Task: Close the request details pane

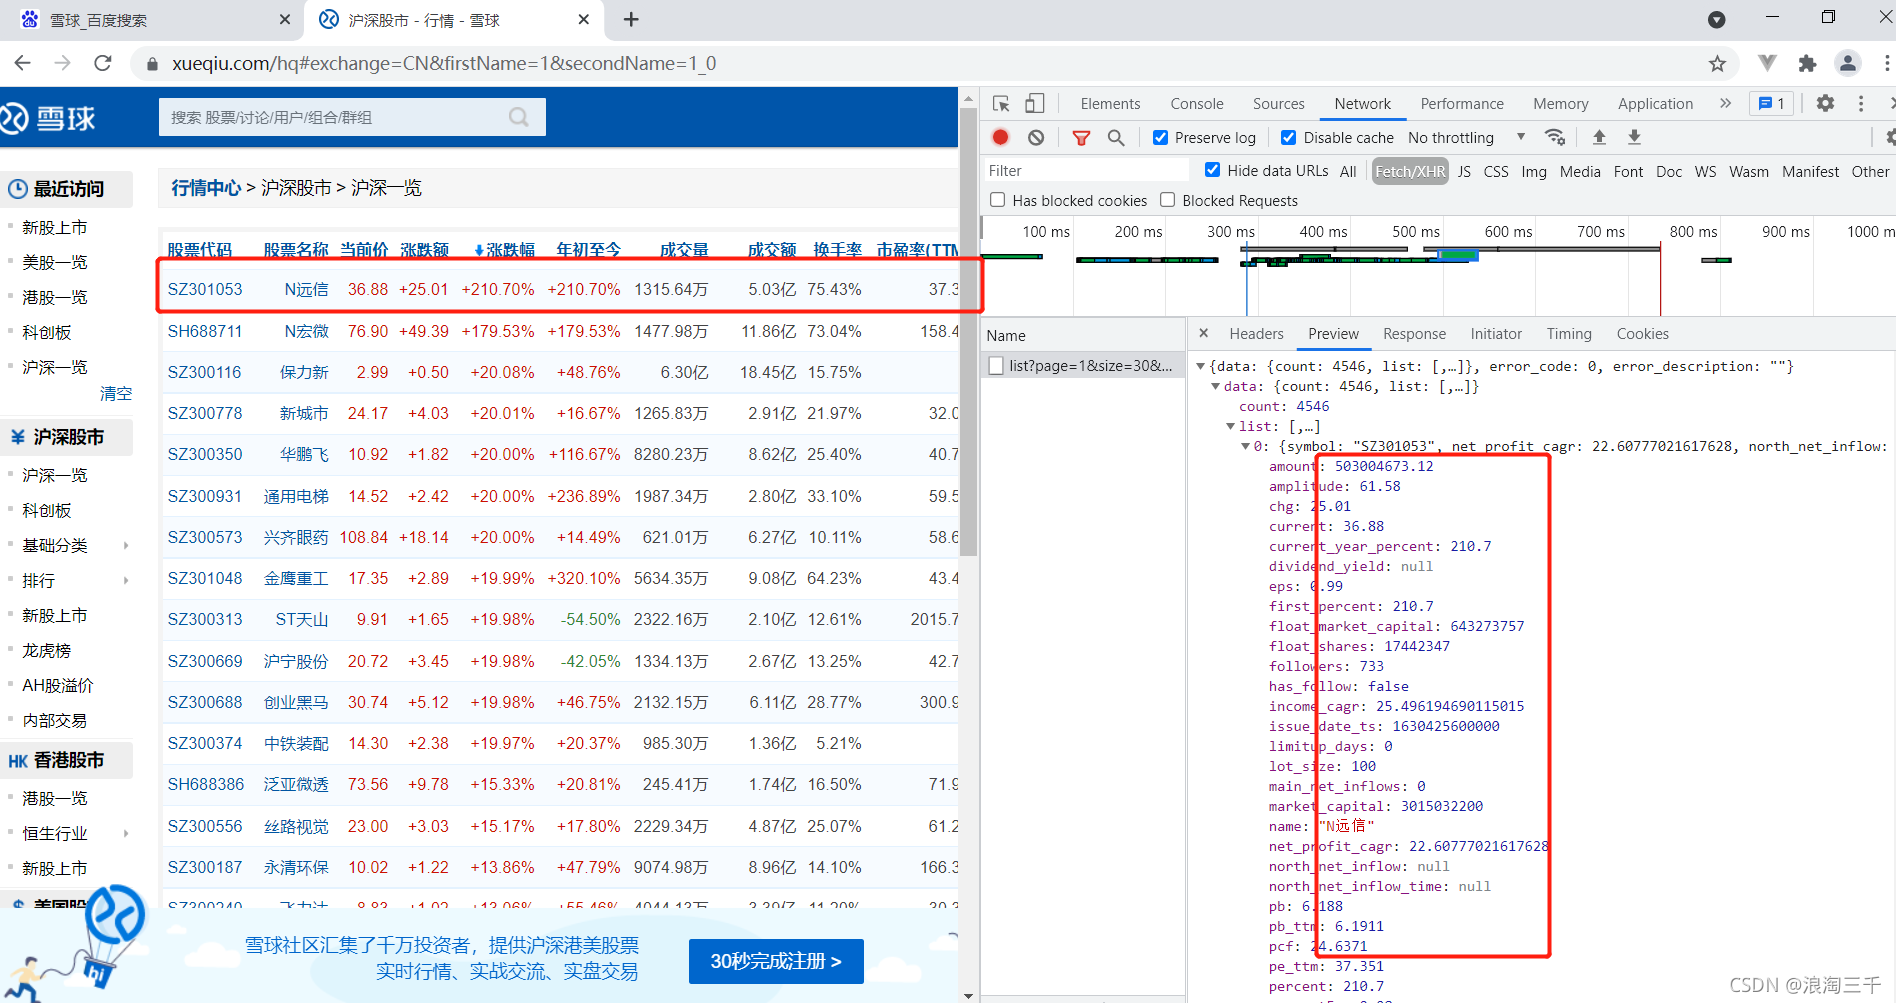Action: pyautogui.click(x=1203, y=333)
